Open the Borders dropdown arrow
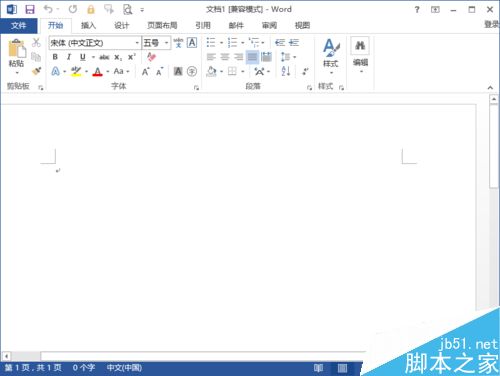This screenshot has width=500, height=376. coord(242,71)
